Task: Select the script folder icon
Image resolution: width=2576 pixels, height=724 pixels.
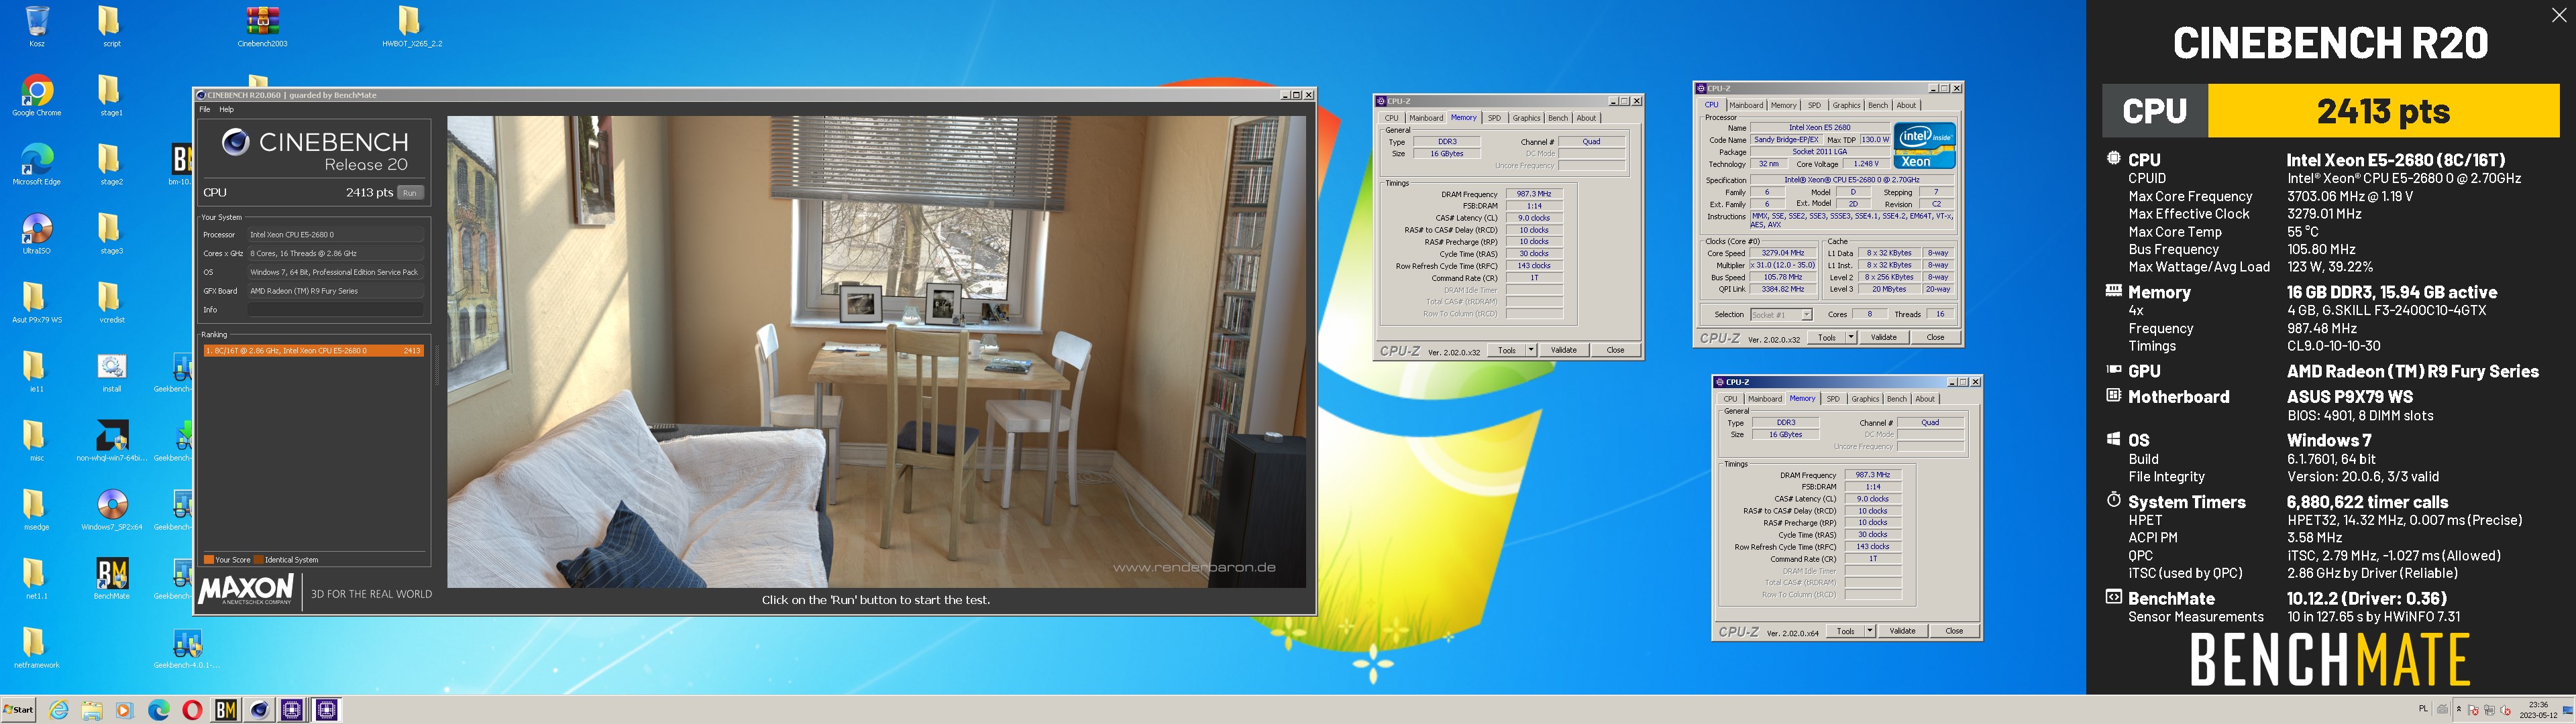Action: [x=111, y=26]
